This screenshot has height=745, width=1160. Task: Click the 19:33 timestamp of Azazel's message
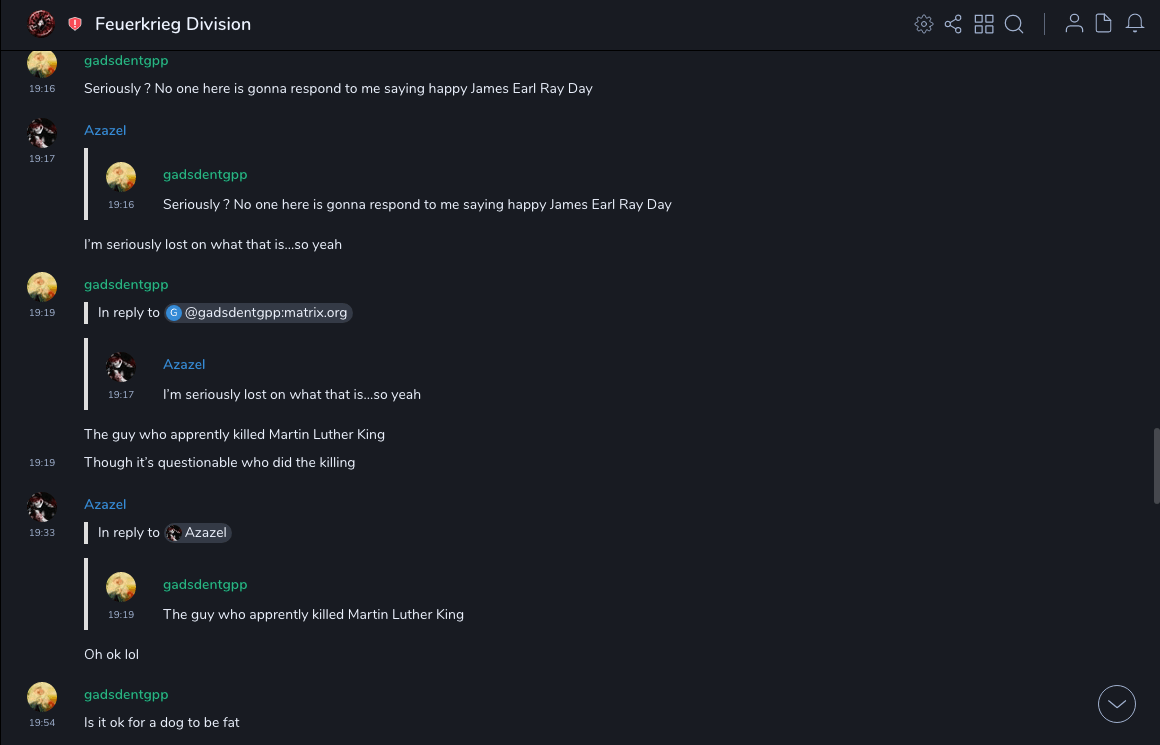(42, 533)
